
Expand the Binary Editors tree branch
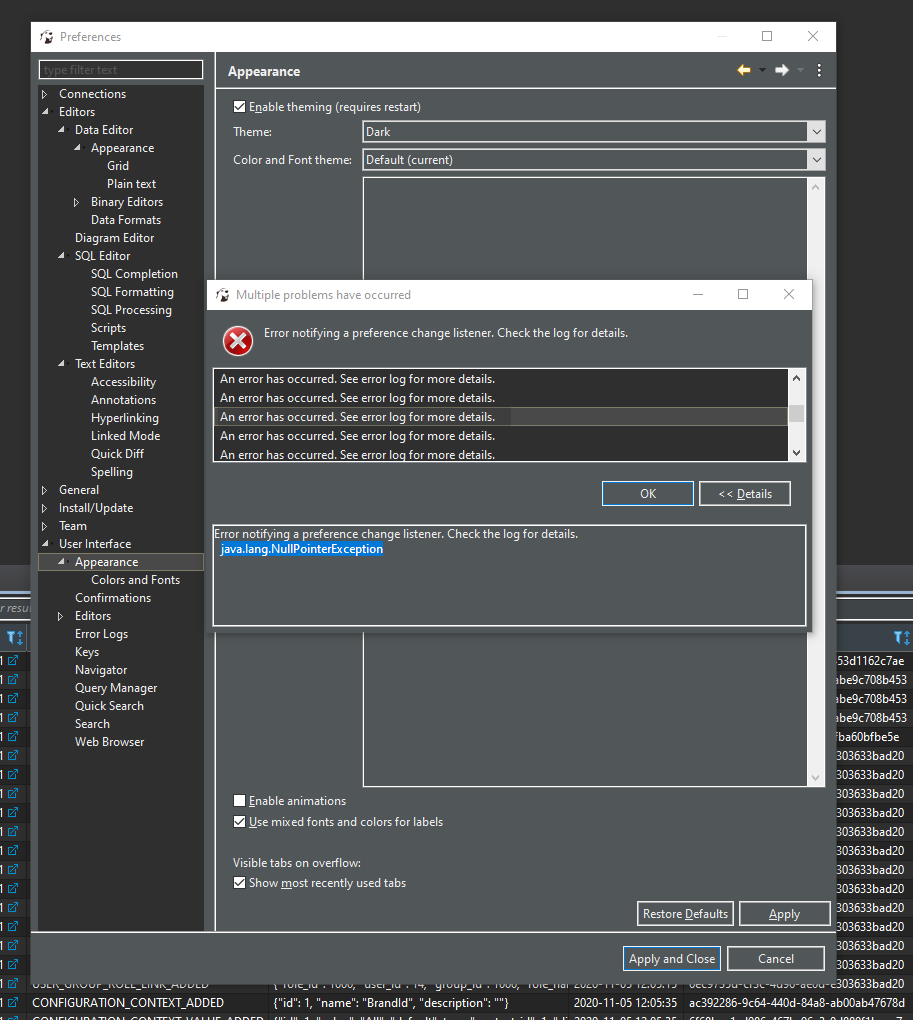(74, 201)
